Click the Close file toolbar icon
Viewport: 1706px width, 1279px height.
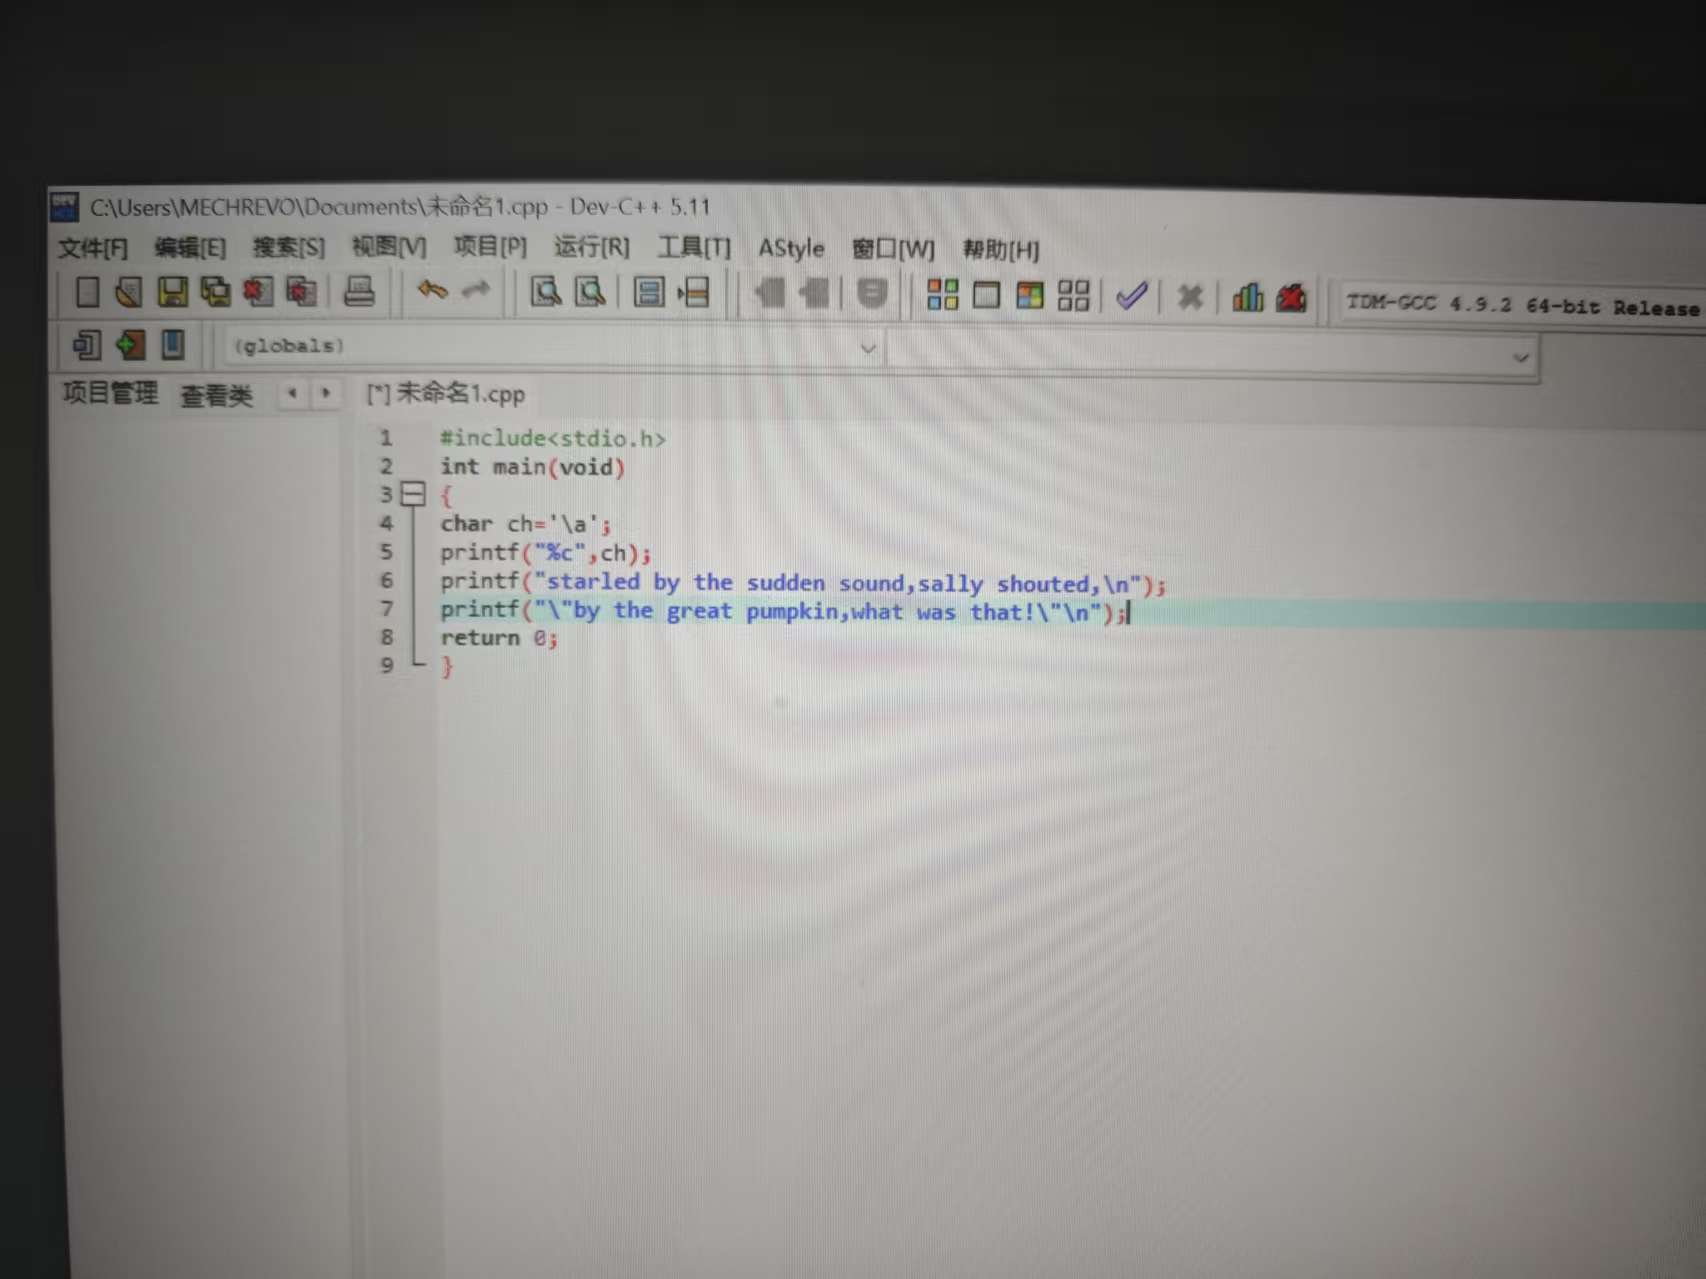pos(258,292)
